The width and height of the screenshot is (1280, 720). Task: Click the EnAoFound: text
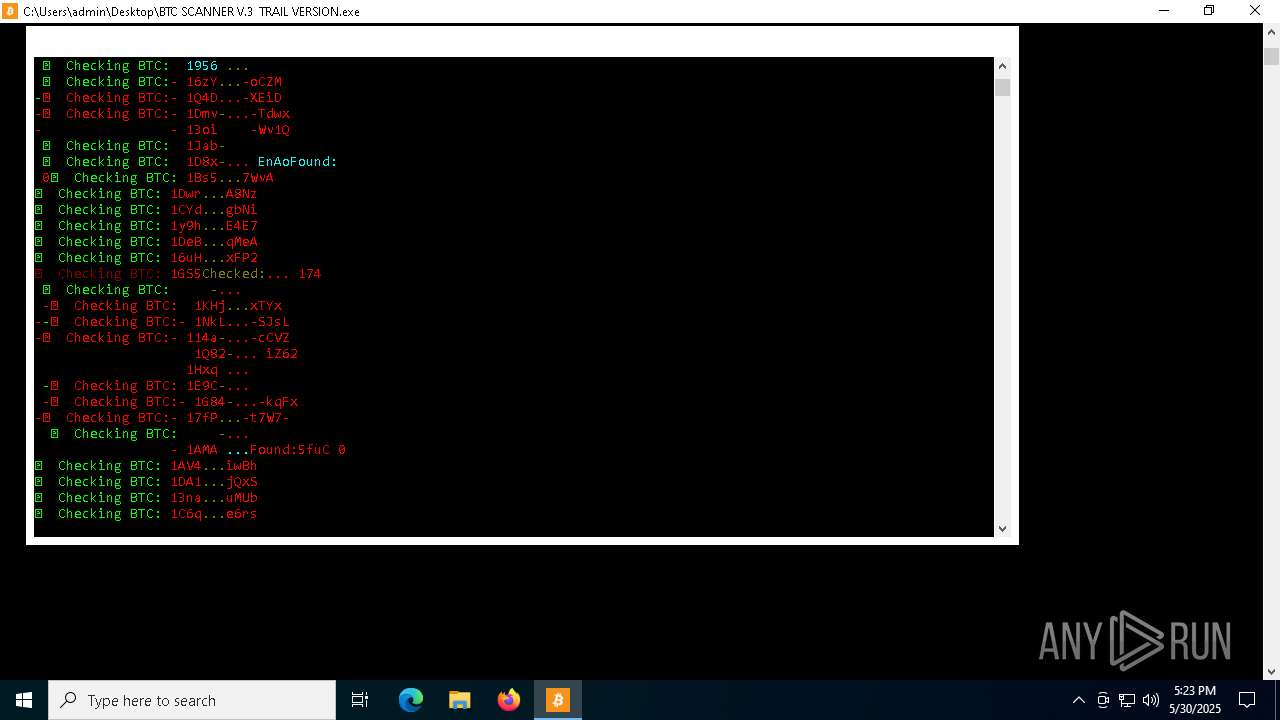click(x=298, y=162)
